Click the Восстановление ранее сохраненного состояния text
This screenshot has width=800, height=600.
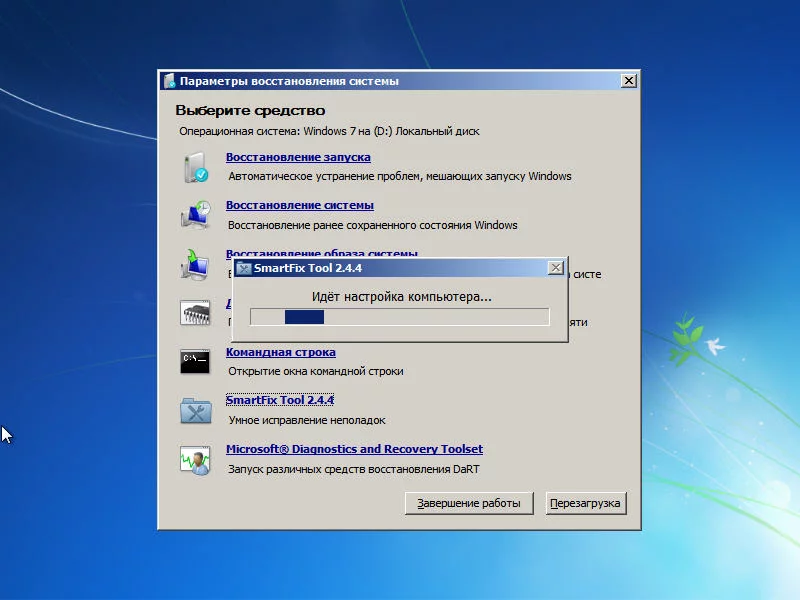point(372,225)
